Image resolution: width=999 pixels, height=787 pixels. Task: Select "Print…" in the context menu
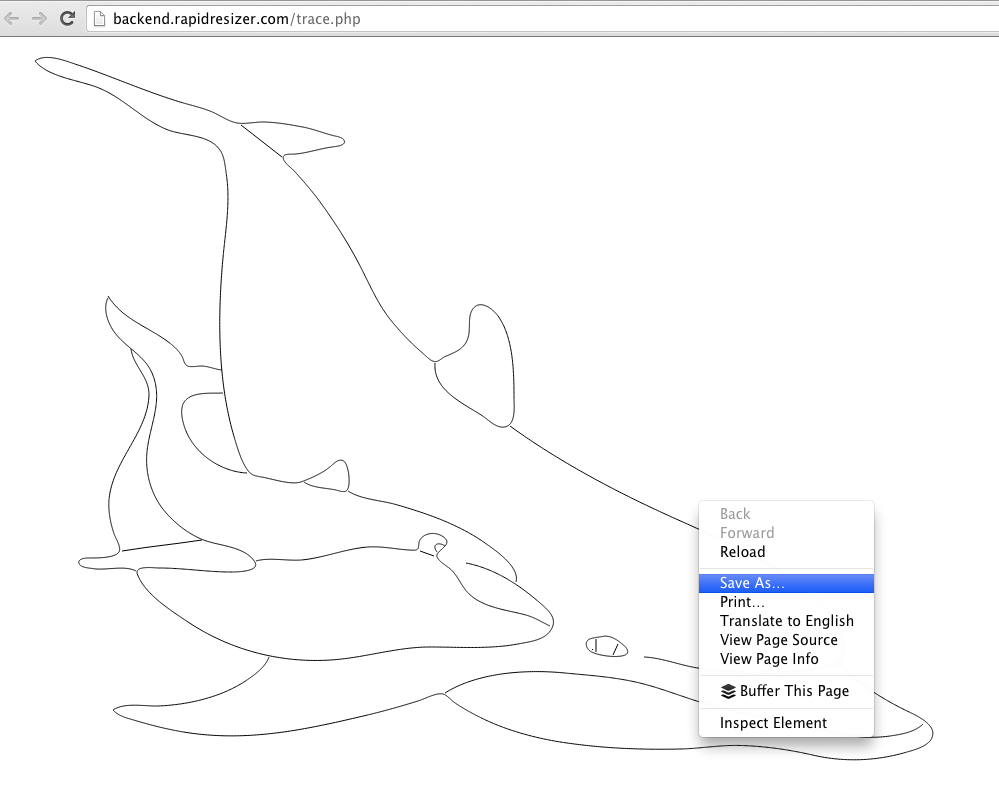tap(742, 602)
